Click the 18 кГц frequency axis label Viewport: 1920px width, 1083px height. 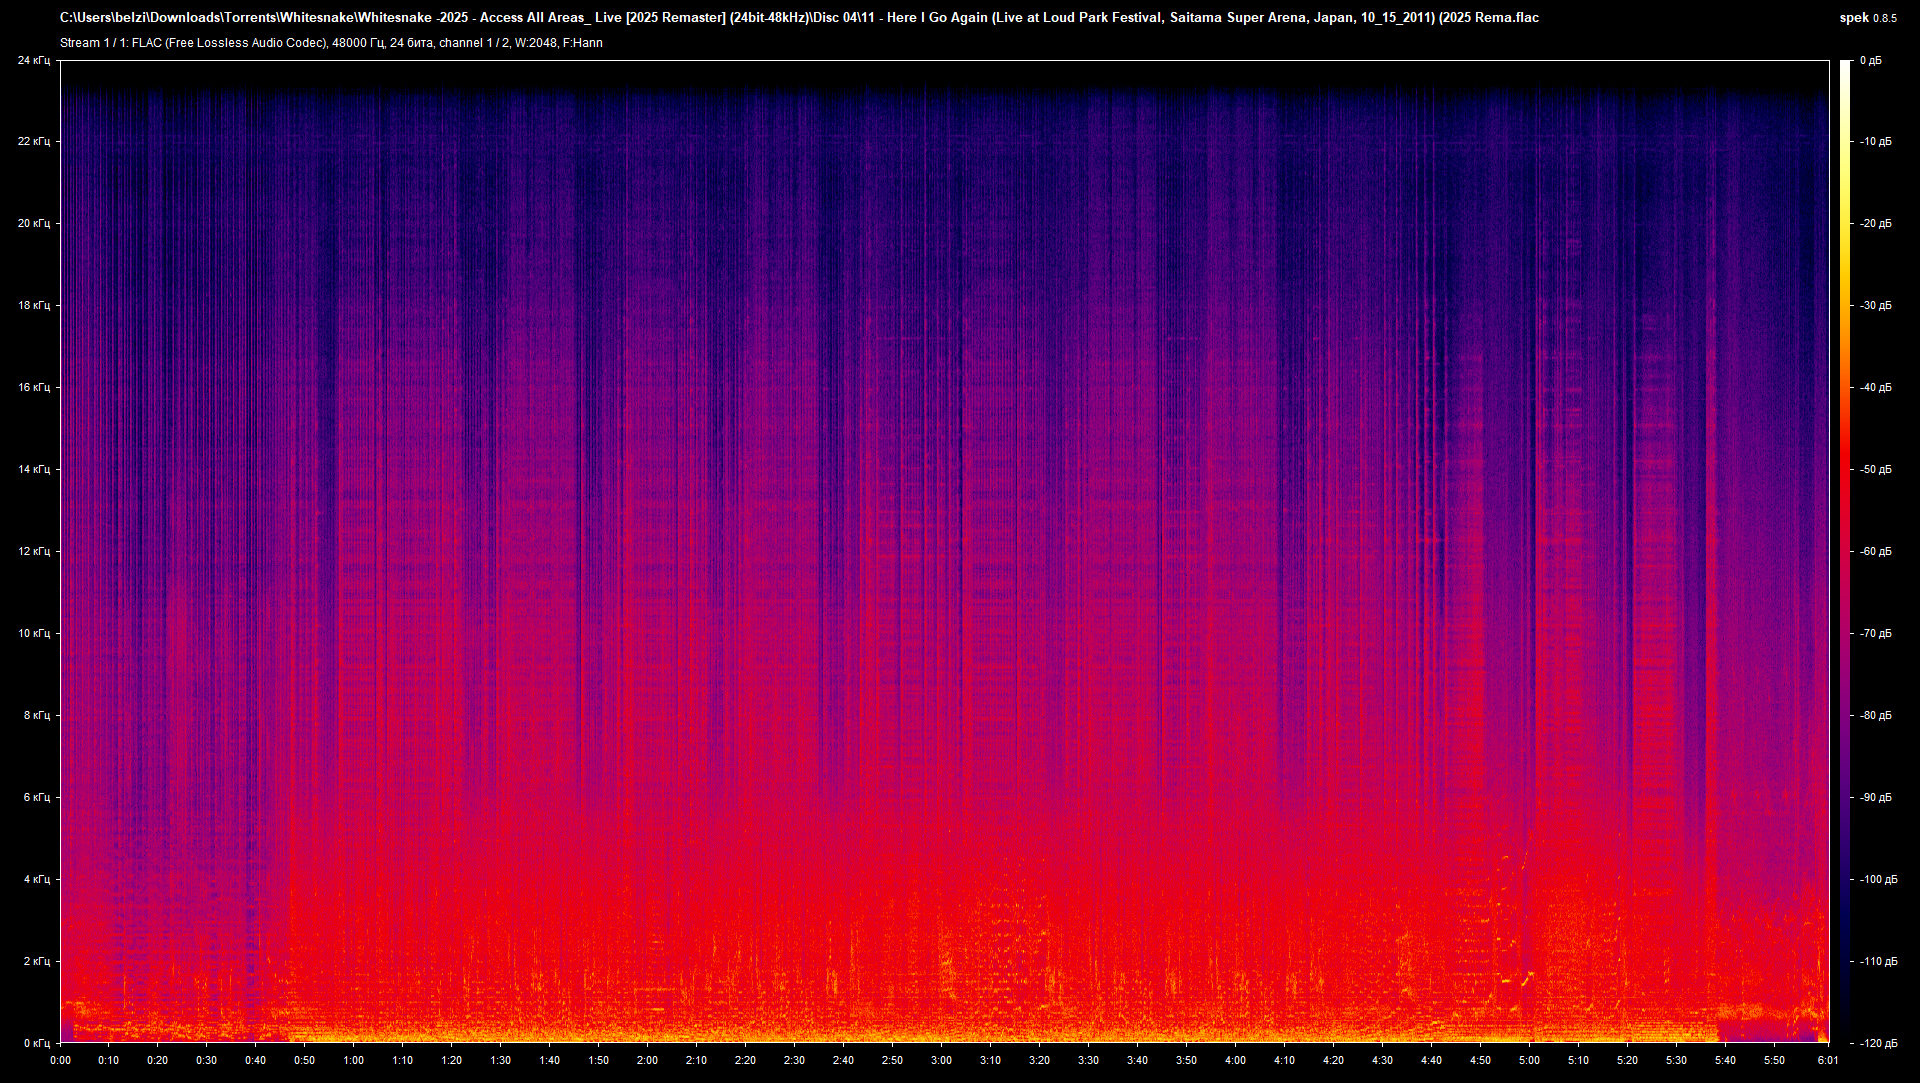[x=33, y=305]
